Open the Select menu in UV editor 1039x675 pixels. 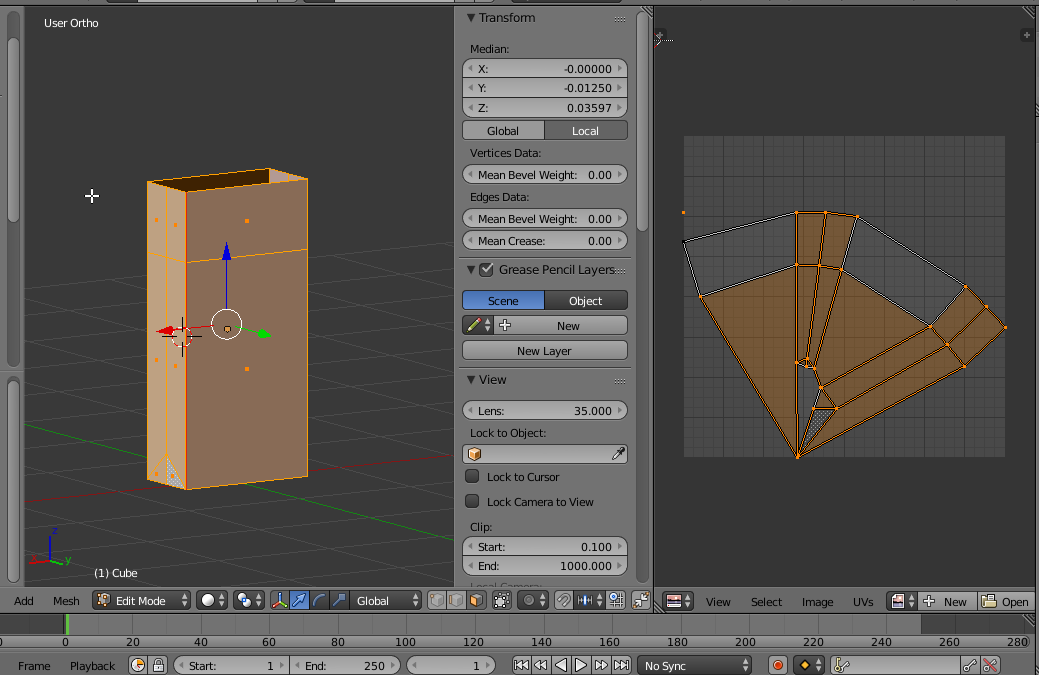tap(766, 601)
